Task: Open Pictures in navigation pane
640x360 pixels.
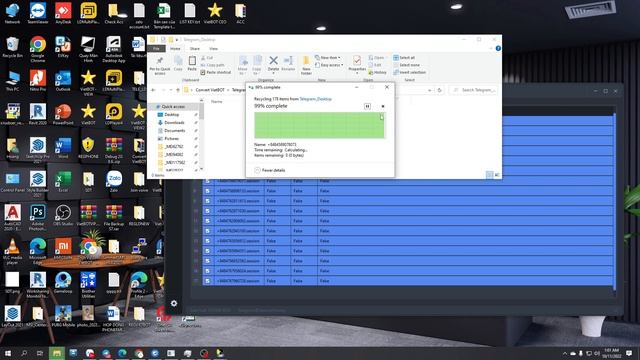Action: click(171, 139)
